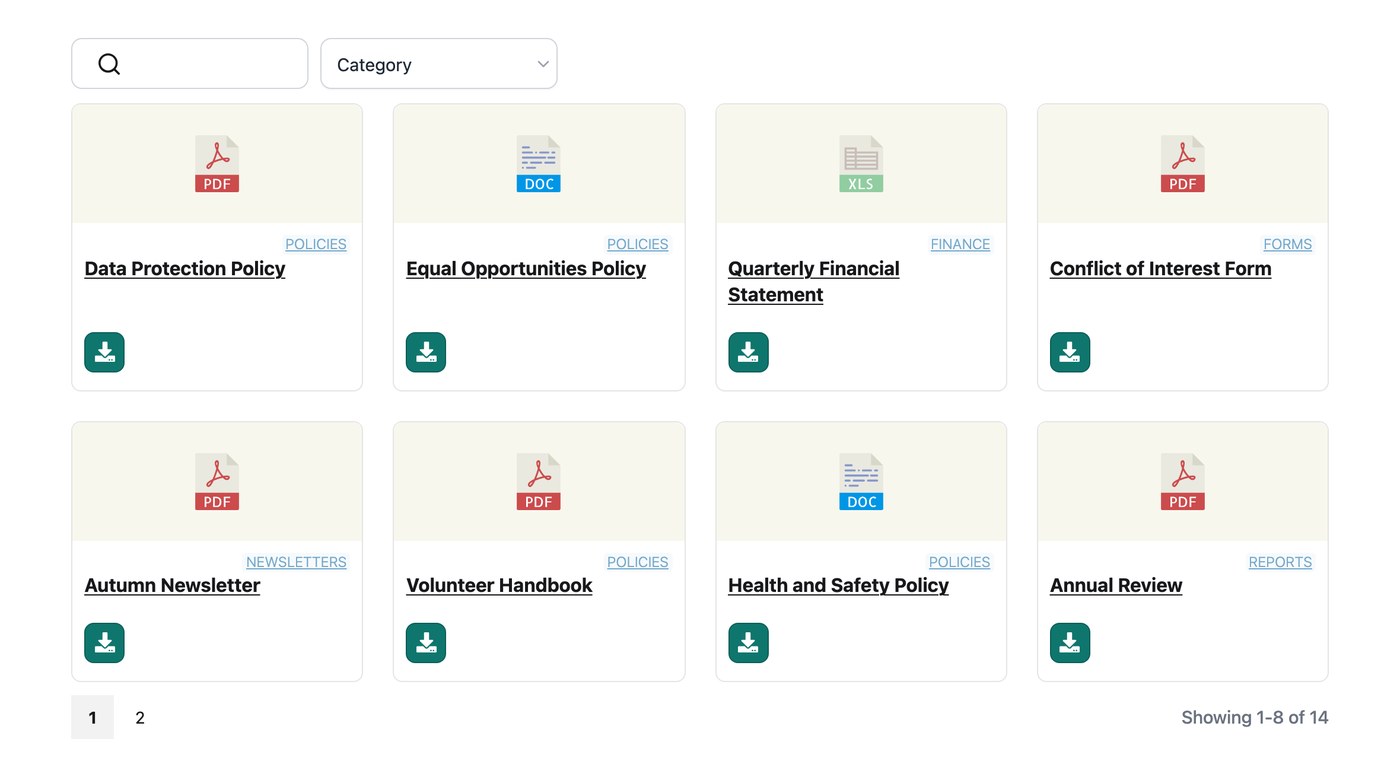Click the PDF icon on Volunteer Handbook card

pos(539,482)
